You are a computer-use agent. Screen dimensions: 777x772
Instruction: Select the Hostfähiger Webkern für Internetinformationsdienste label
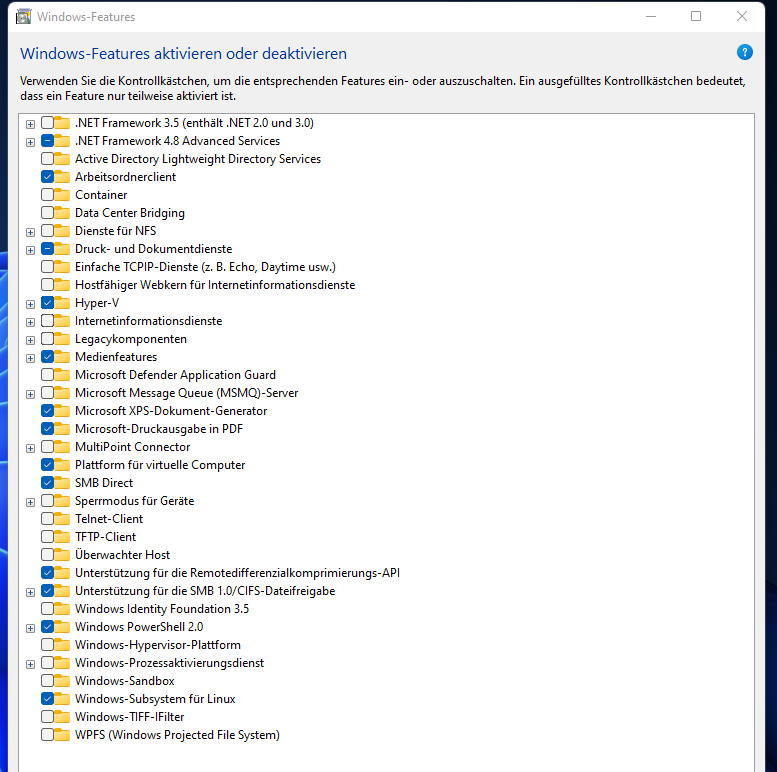[215, 285]
